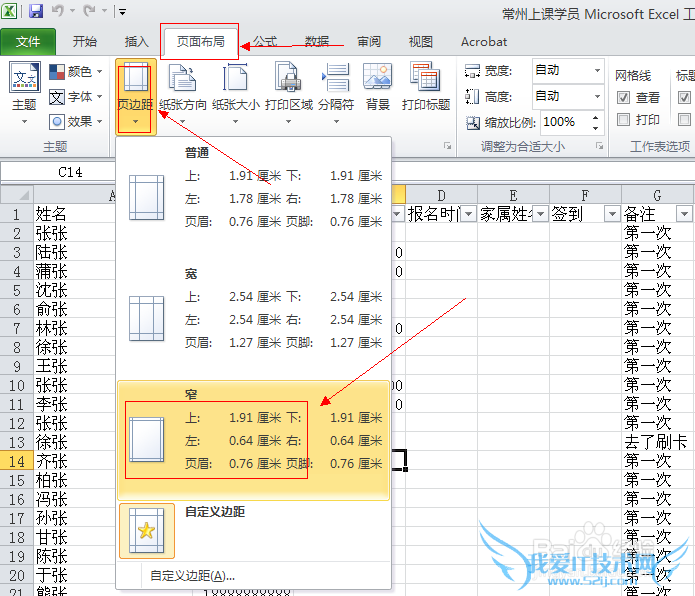
Task: Click the 高度 height icon
Action: (472, 96)
